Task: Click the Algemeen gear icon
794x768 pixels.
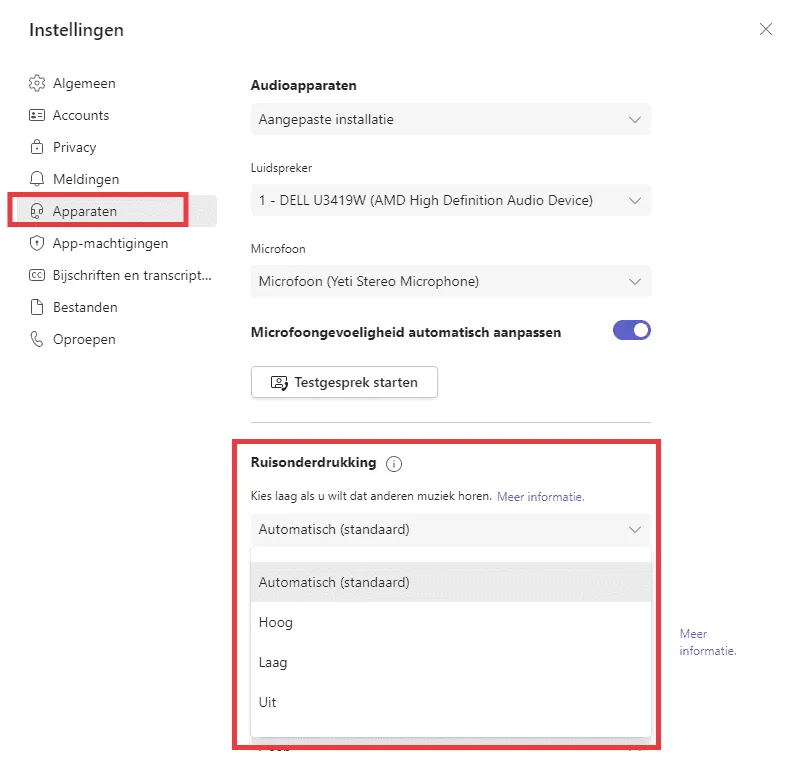Action: (37, 83)
